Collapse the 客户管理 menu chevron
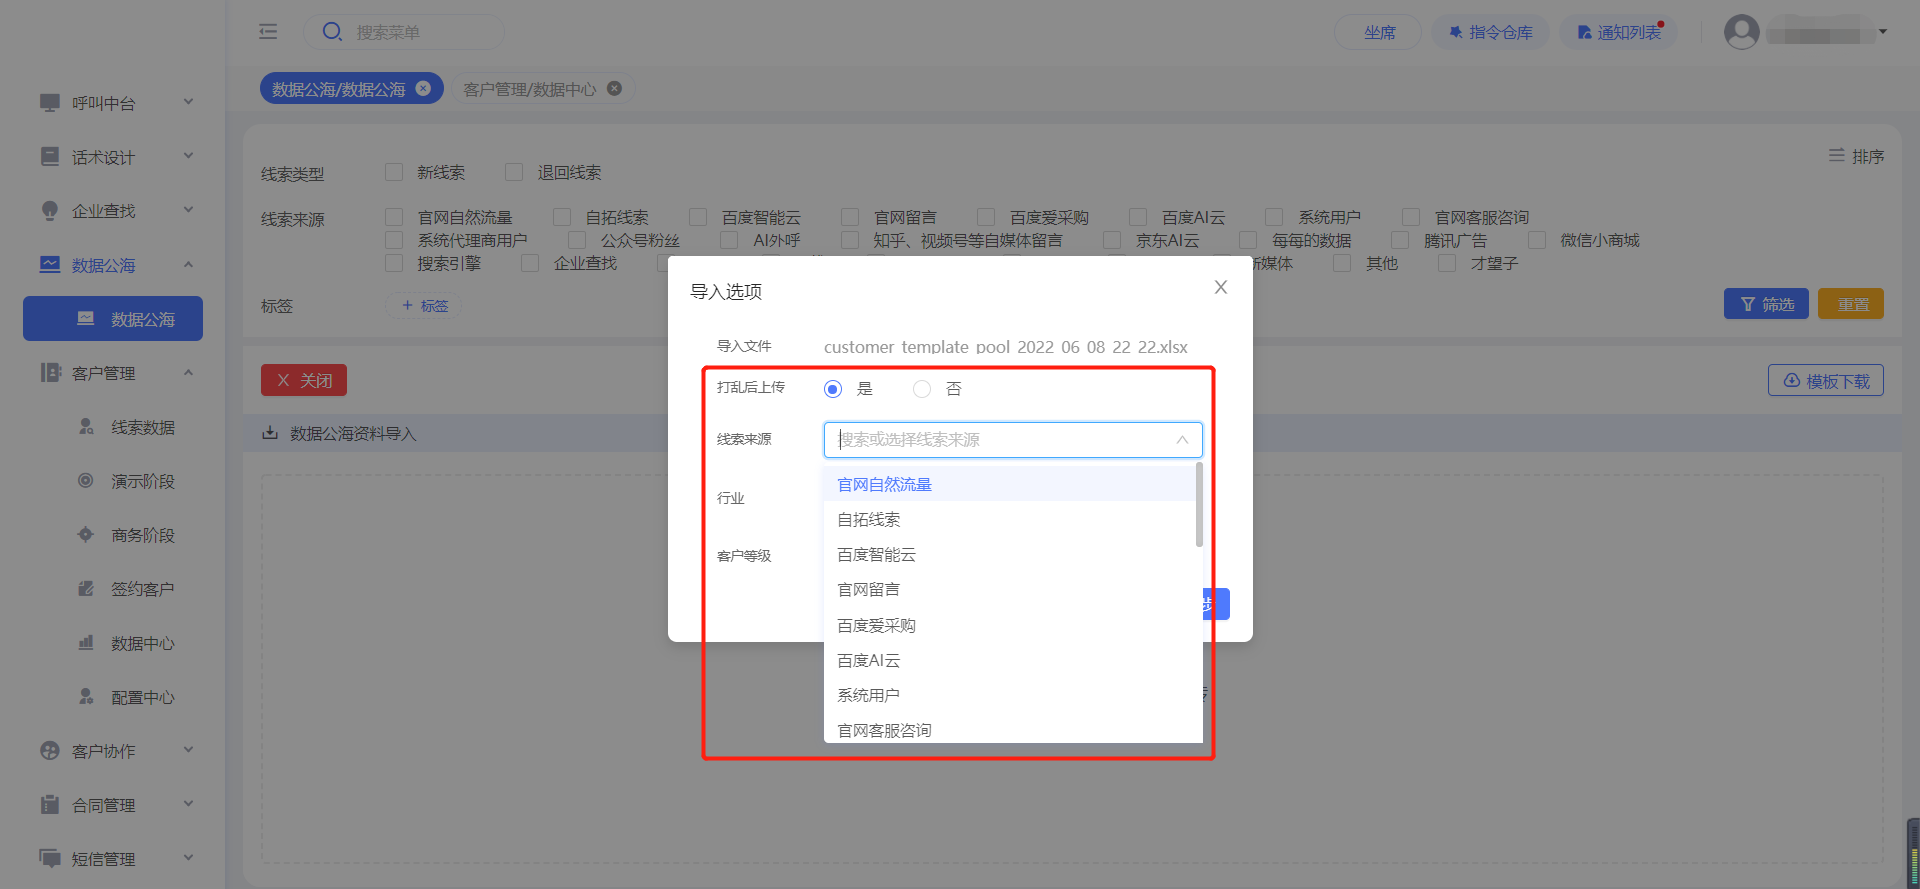 [x=188, y=372]
